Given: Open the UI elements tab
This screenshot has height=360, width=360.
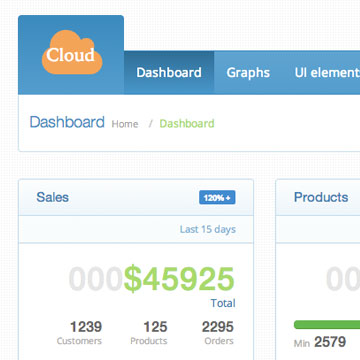Looking at the screenshot, I should pos(327,73).
